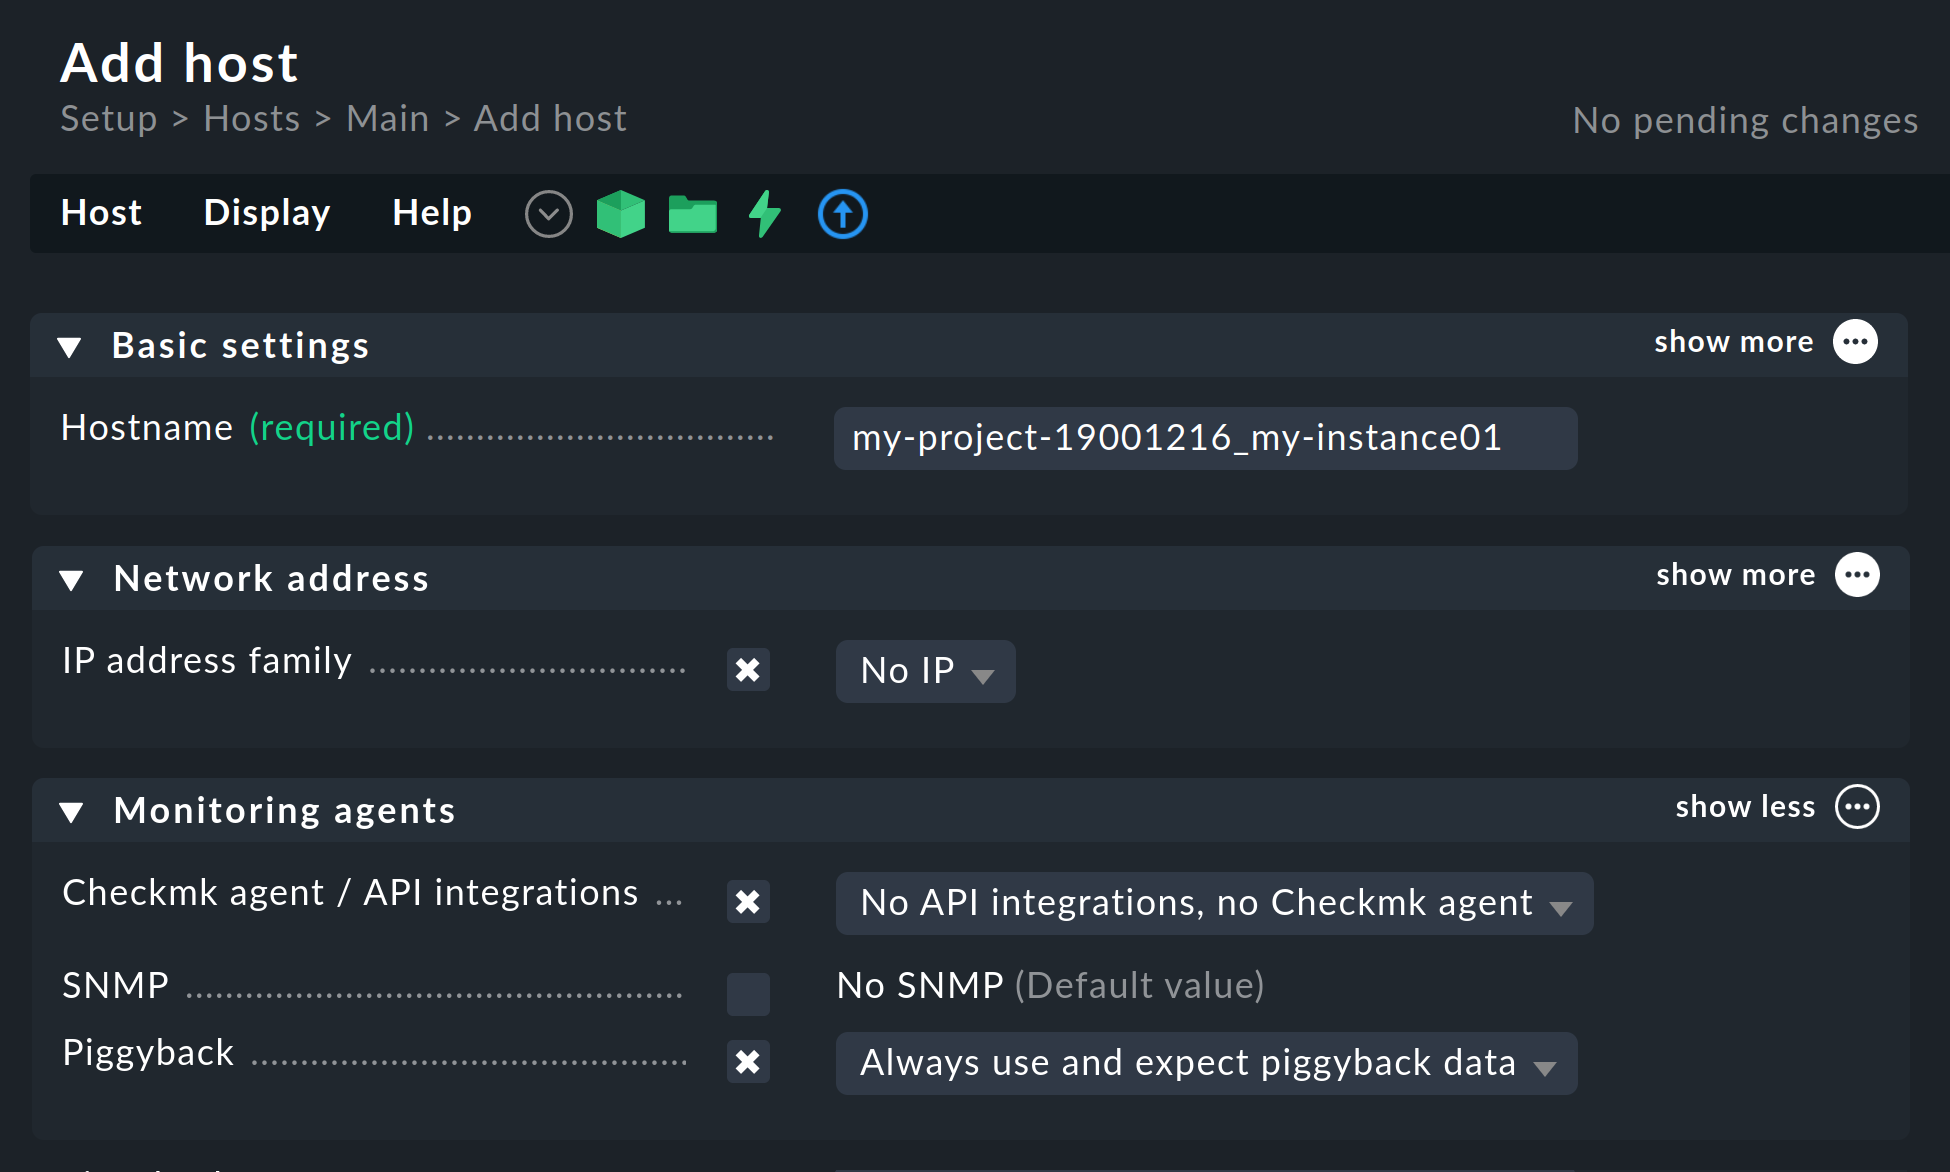This screenshot has height=1172, width=1950.
Task: Disable the Piggyback setting
Action: (748, 1062)
